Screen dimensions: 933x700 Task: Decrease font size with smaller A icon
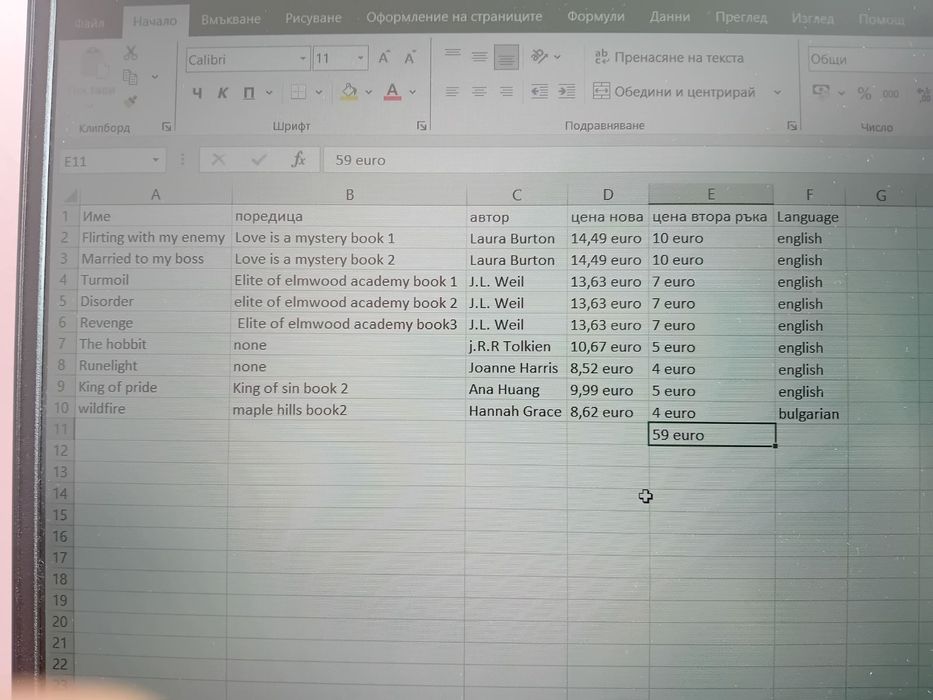[x=409, y=58]
